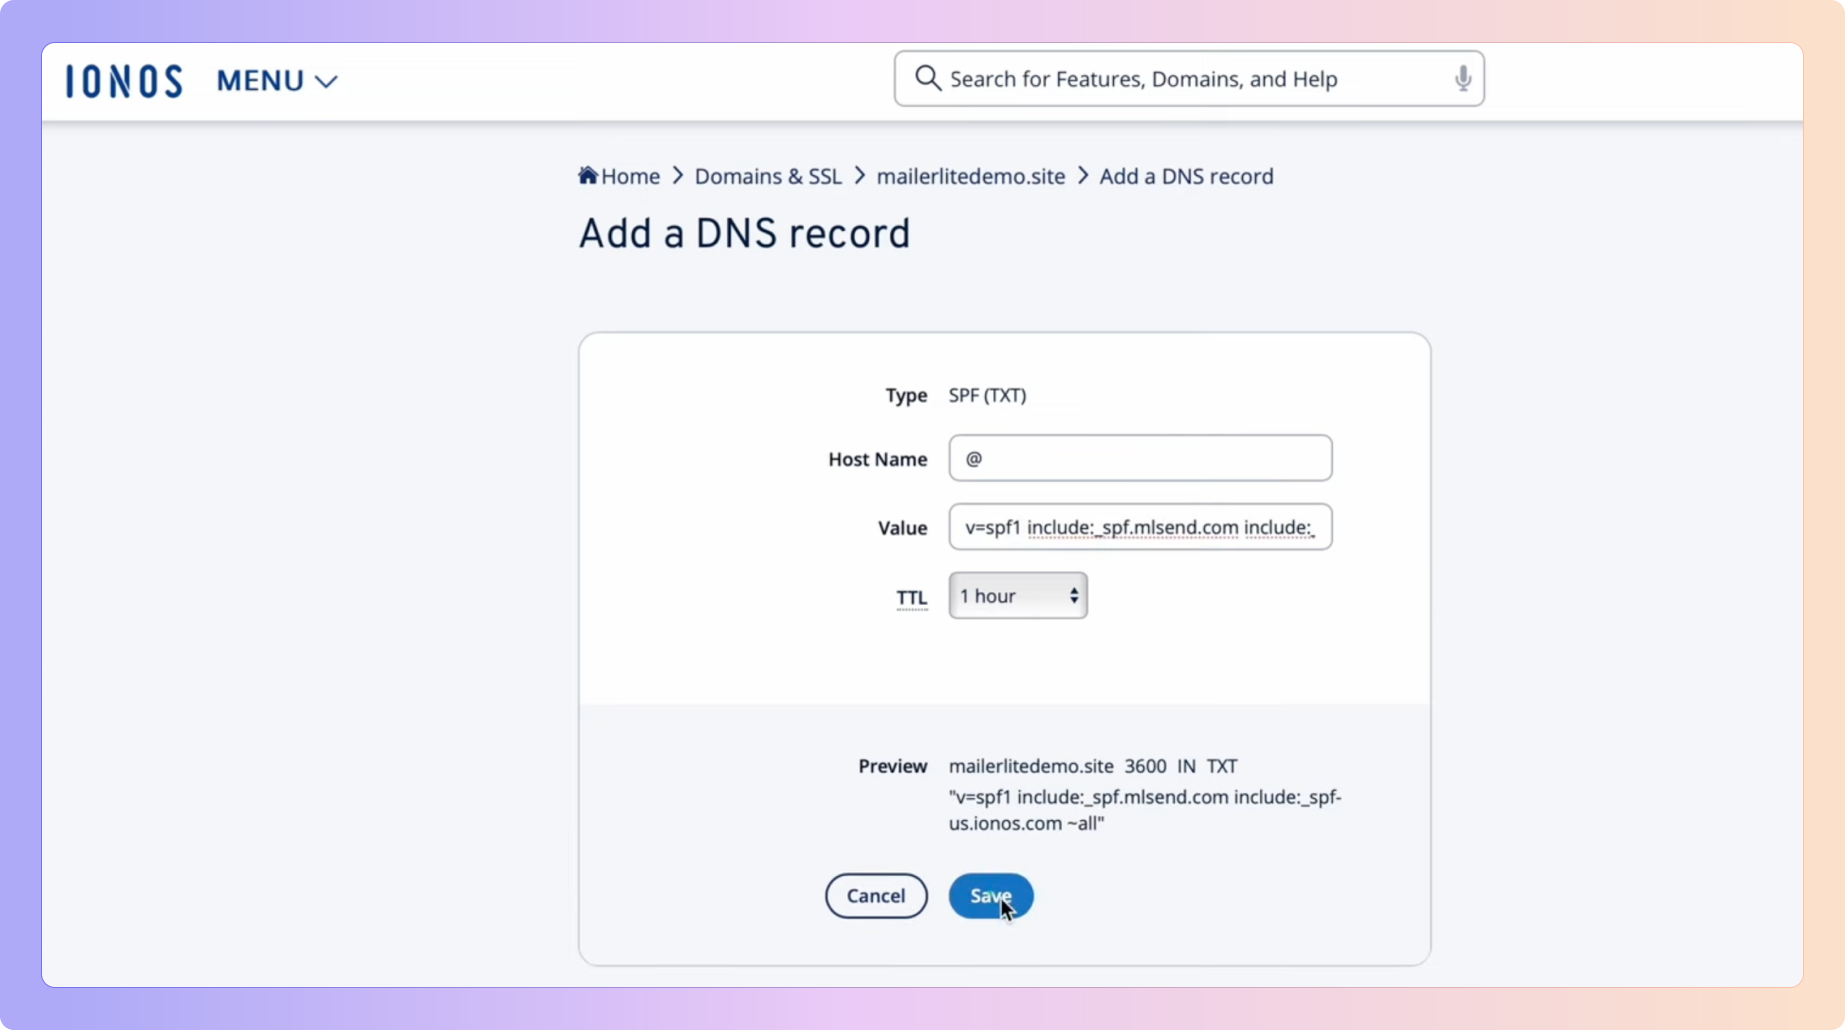Click the Add a DNS record heading
This screenshot has width=1845, height=1030.
coord(745,234)
